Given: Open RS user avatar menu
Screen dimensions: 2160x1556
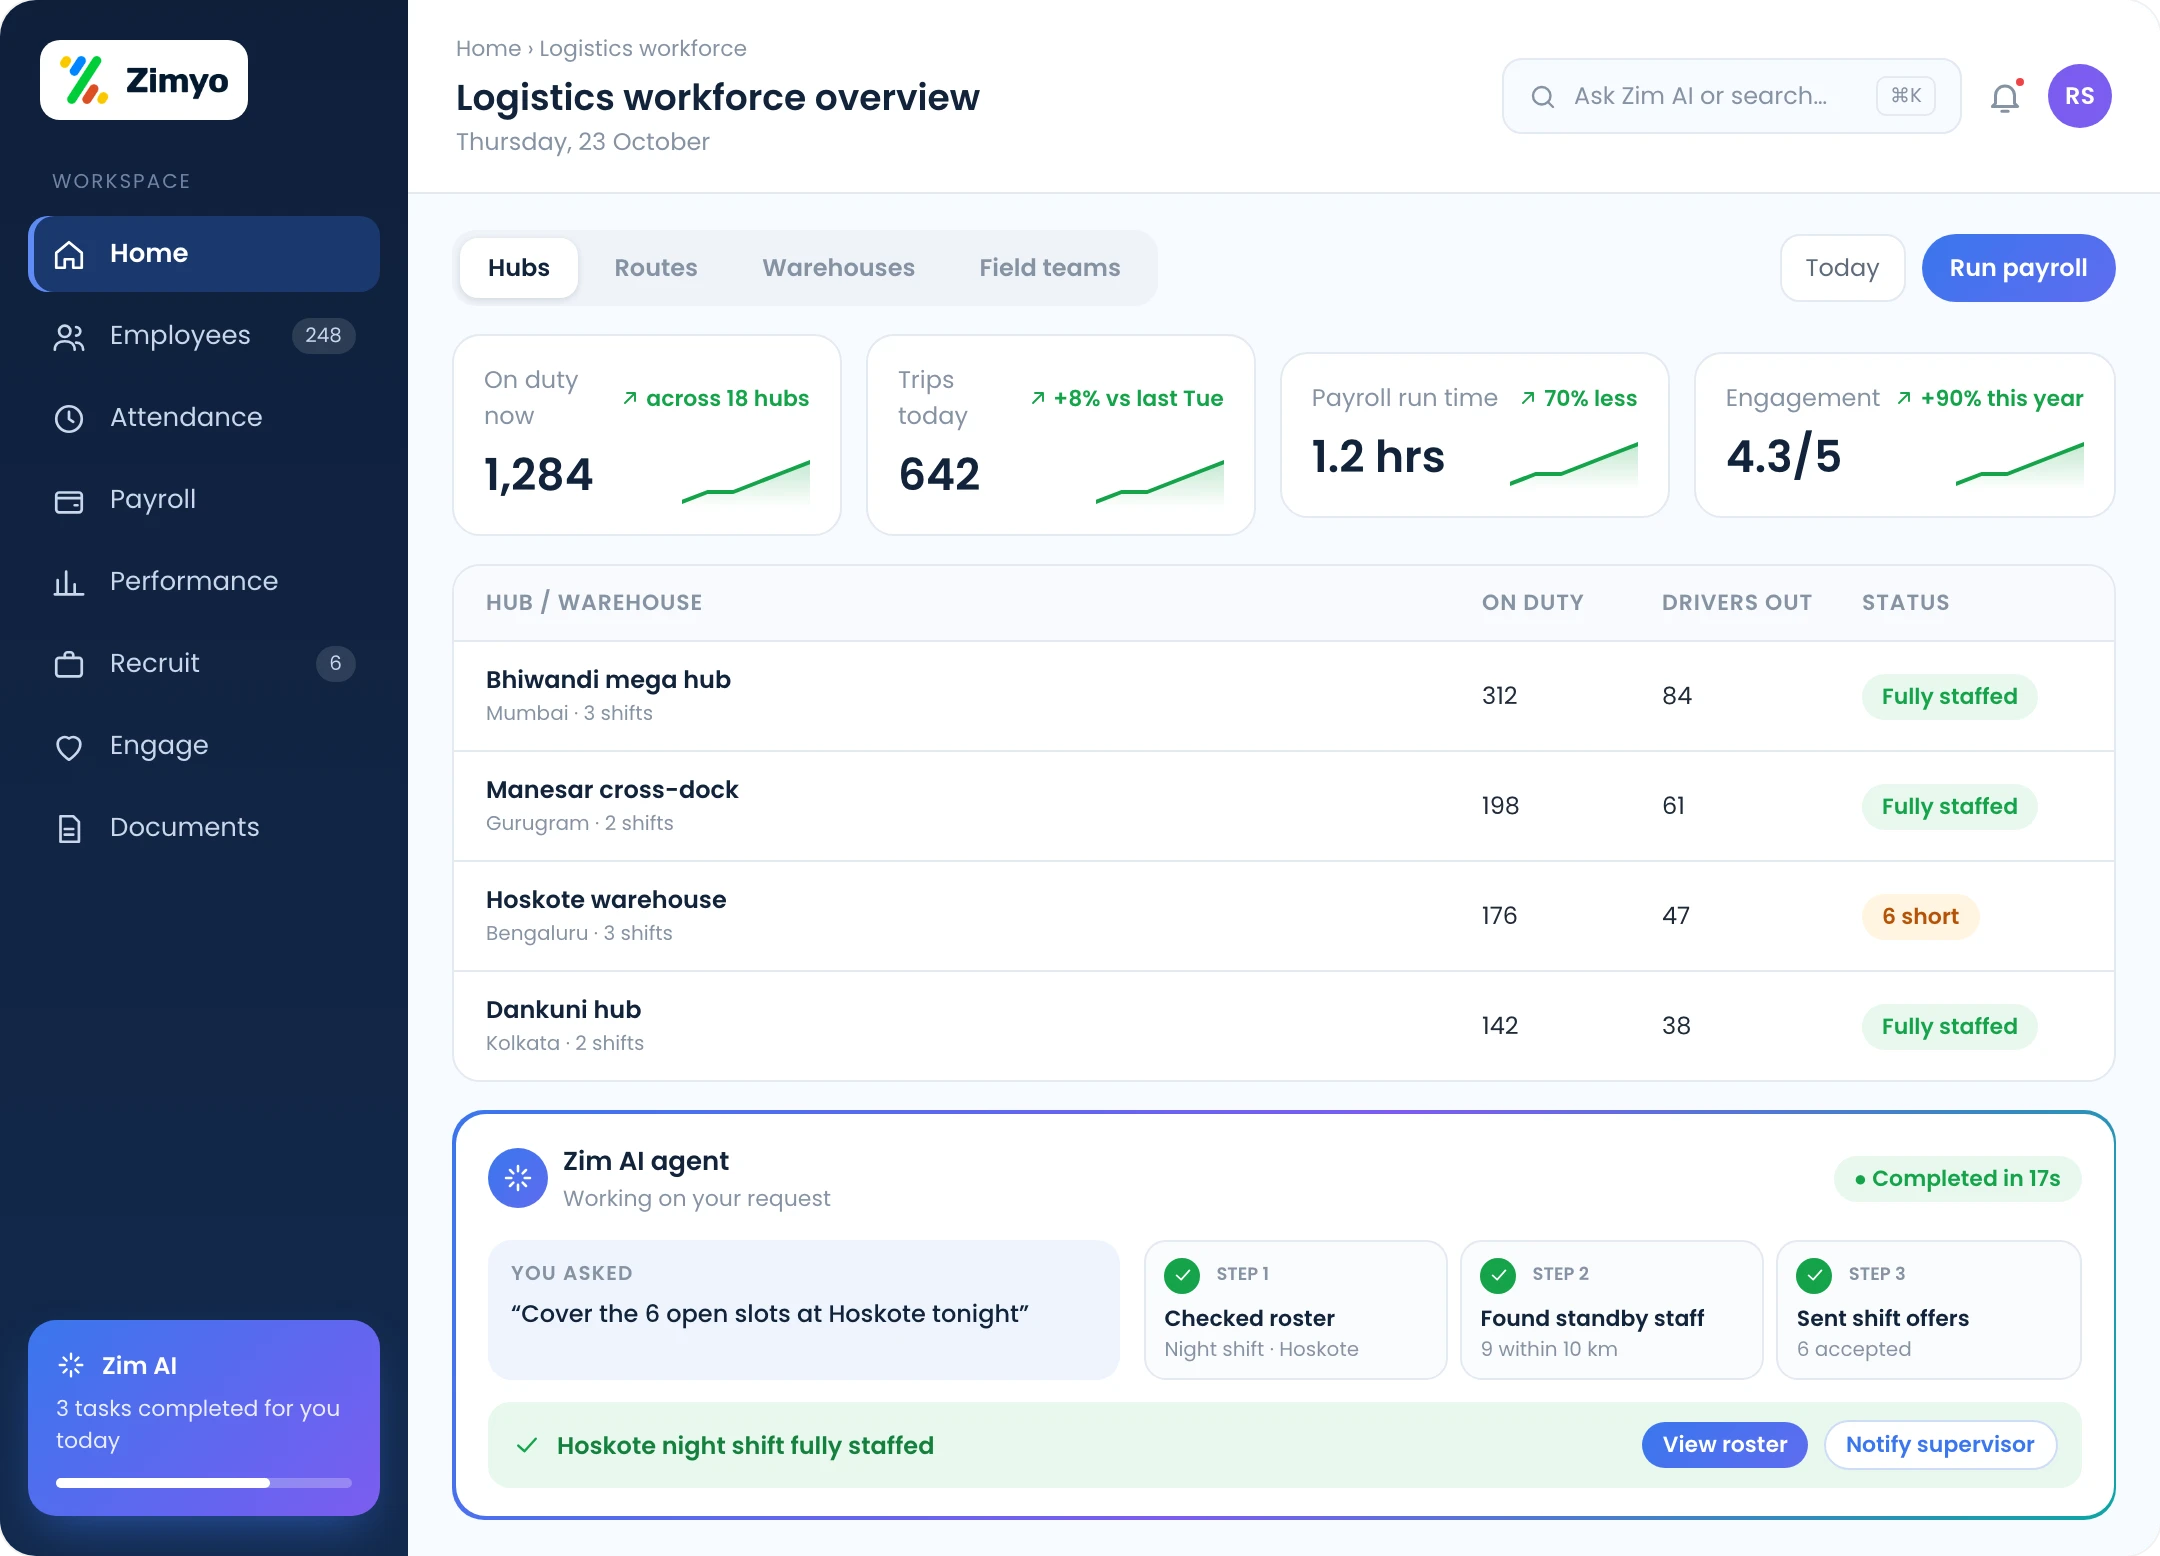Looking at the screenshot, I should [x=2080, y=96].
